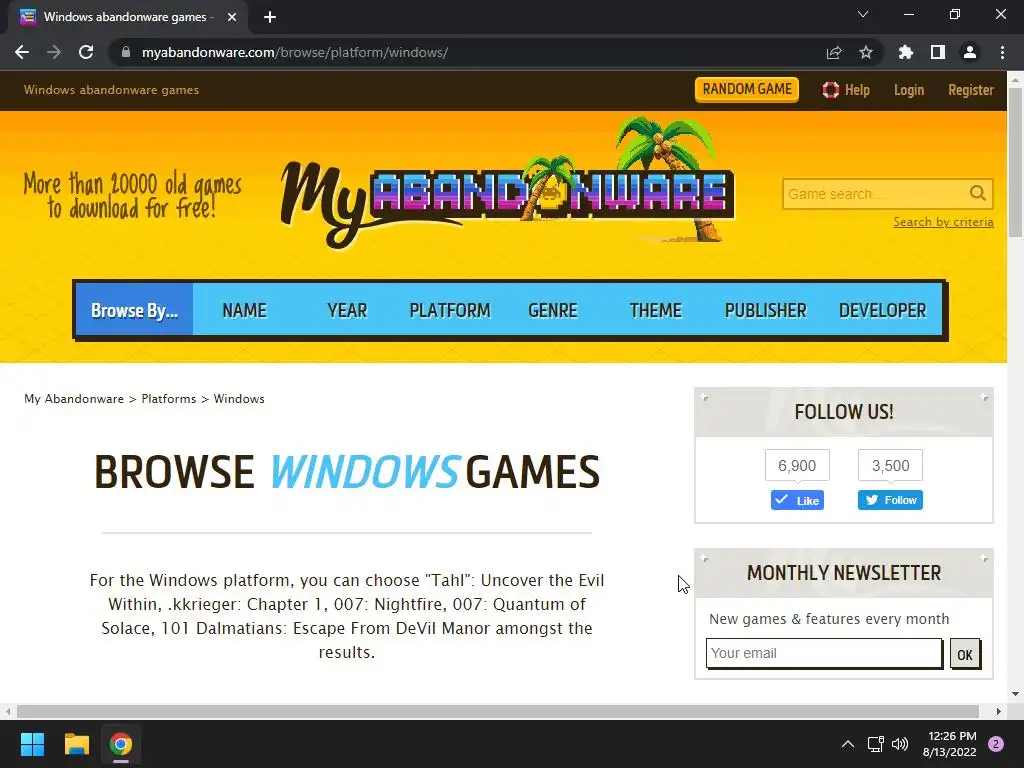The height and width of the screenshot is (768, 1024).
Task: Open the Extensions puzzle icon
Action: tap(905, 52)
